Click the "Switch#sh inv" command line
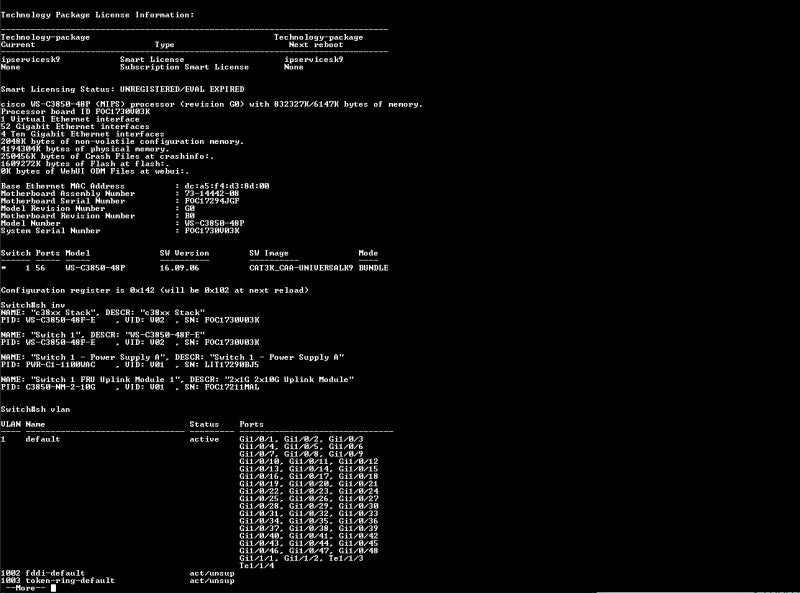Viewport: 800px width, 593px height. pos(33,305)
